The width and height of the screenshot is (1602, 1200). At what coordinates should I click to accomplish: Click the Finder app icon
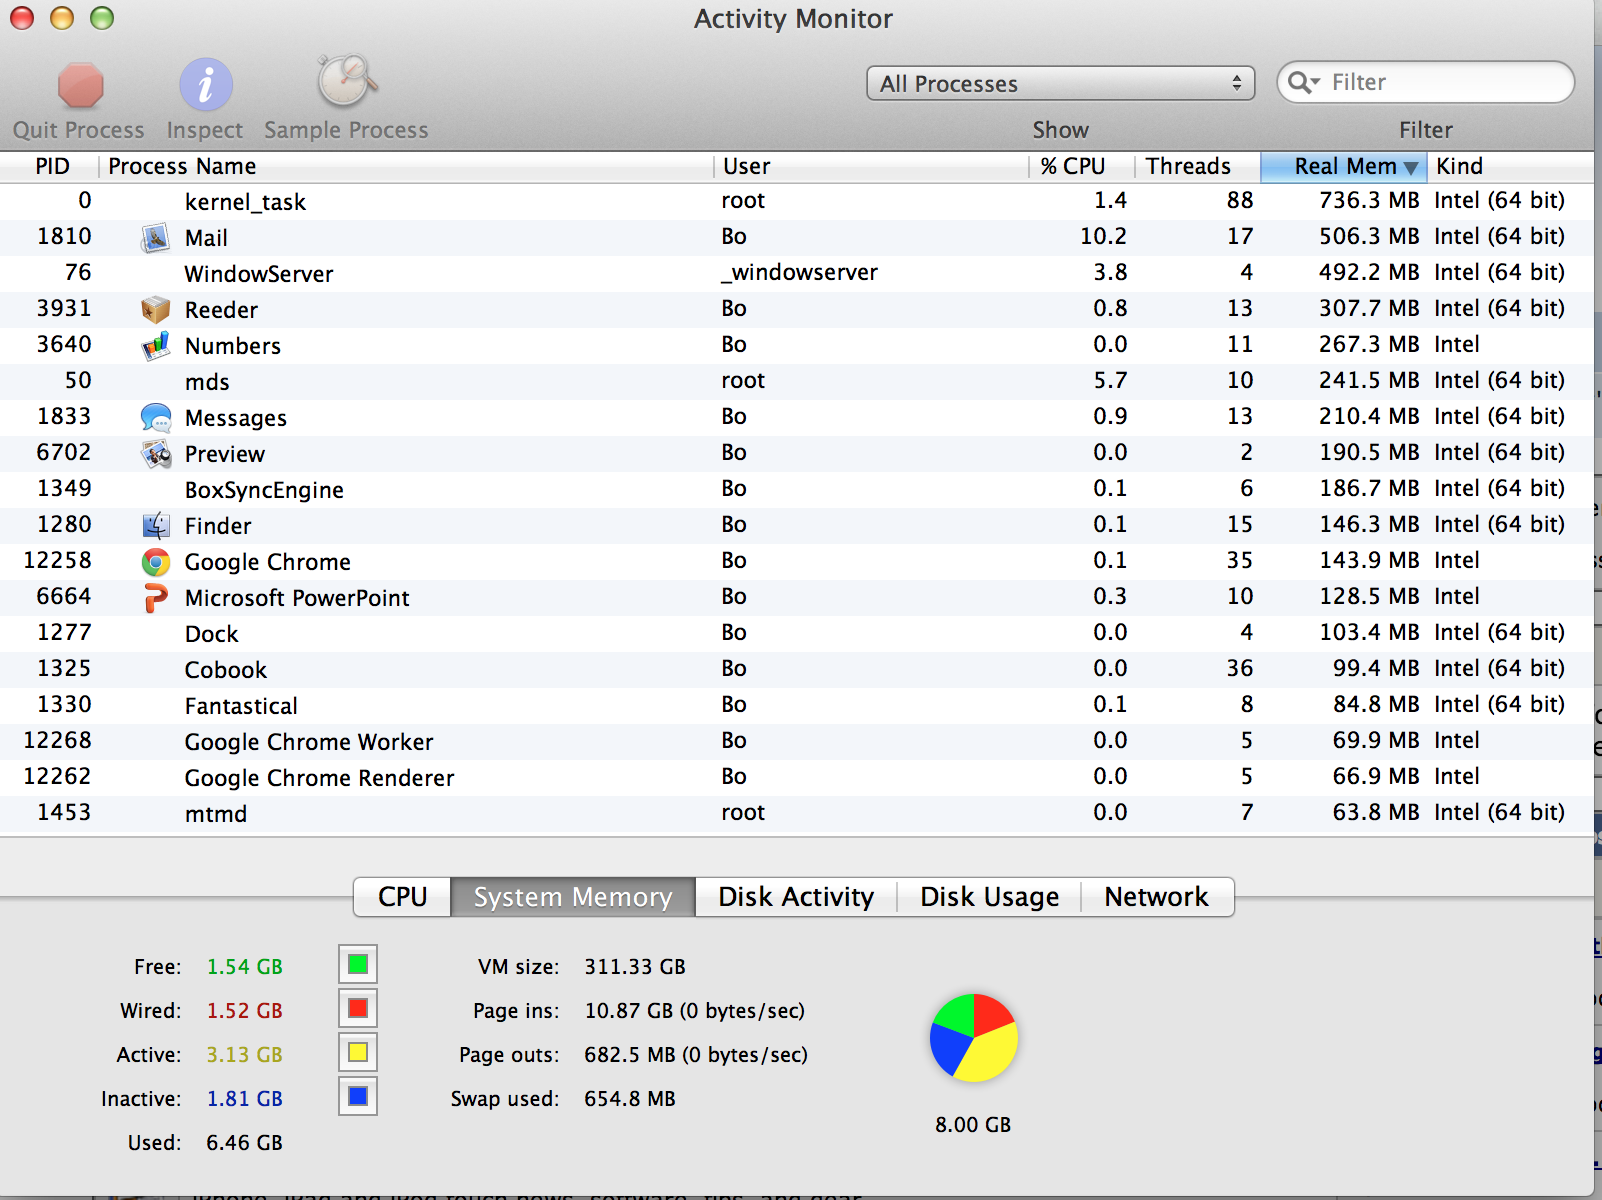point(155,526)
